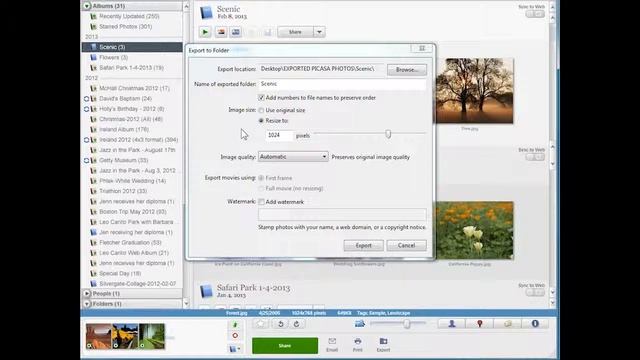
Task: Click the thumbnail size icon beside the zoom slider
Action: click(360, 324)
